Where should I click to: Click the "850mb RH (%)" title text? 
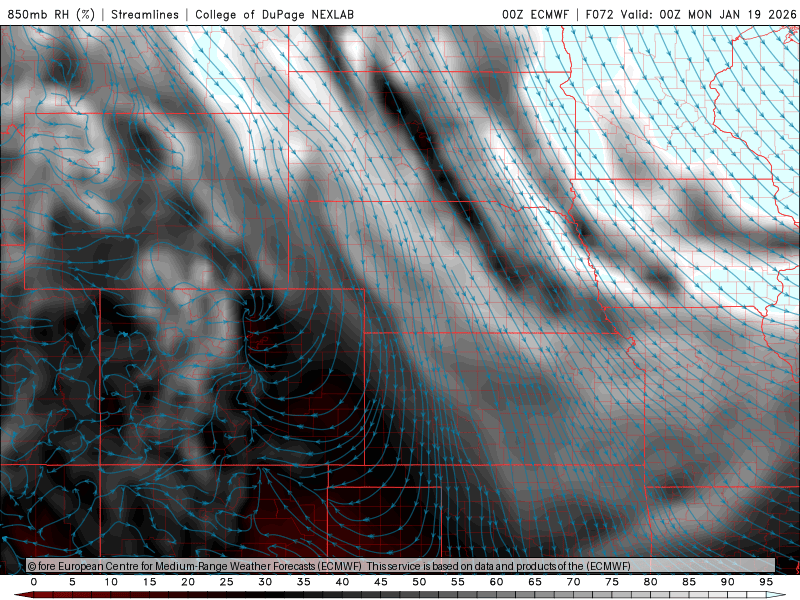tap(51, 14)
